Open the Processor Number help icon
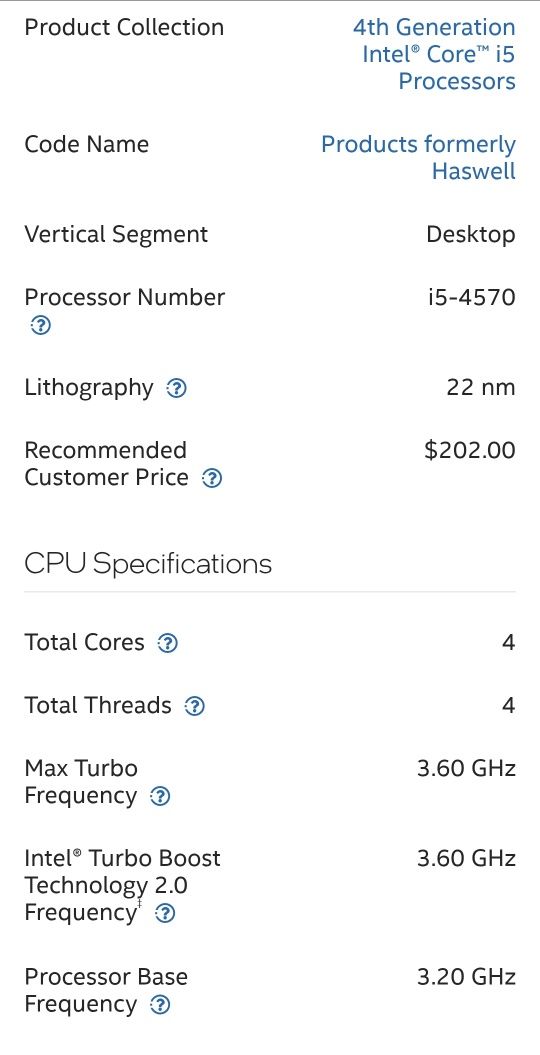The image size is (540, 1055). tap(40, 326)
